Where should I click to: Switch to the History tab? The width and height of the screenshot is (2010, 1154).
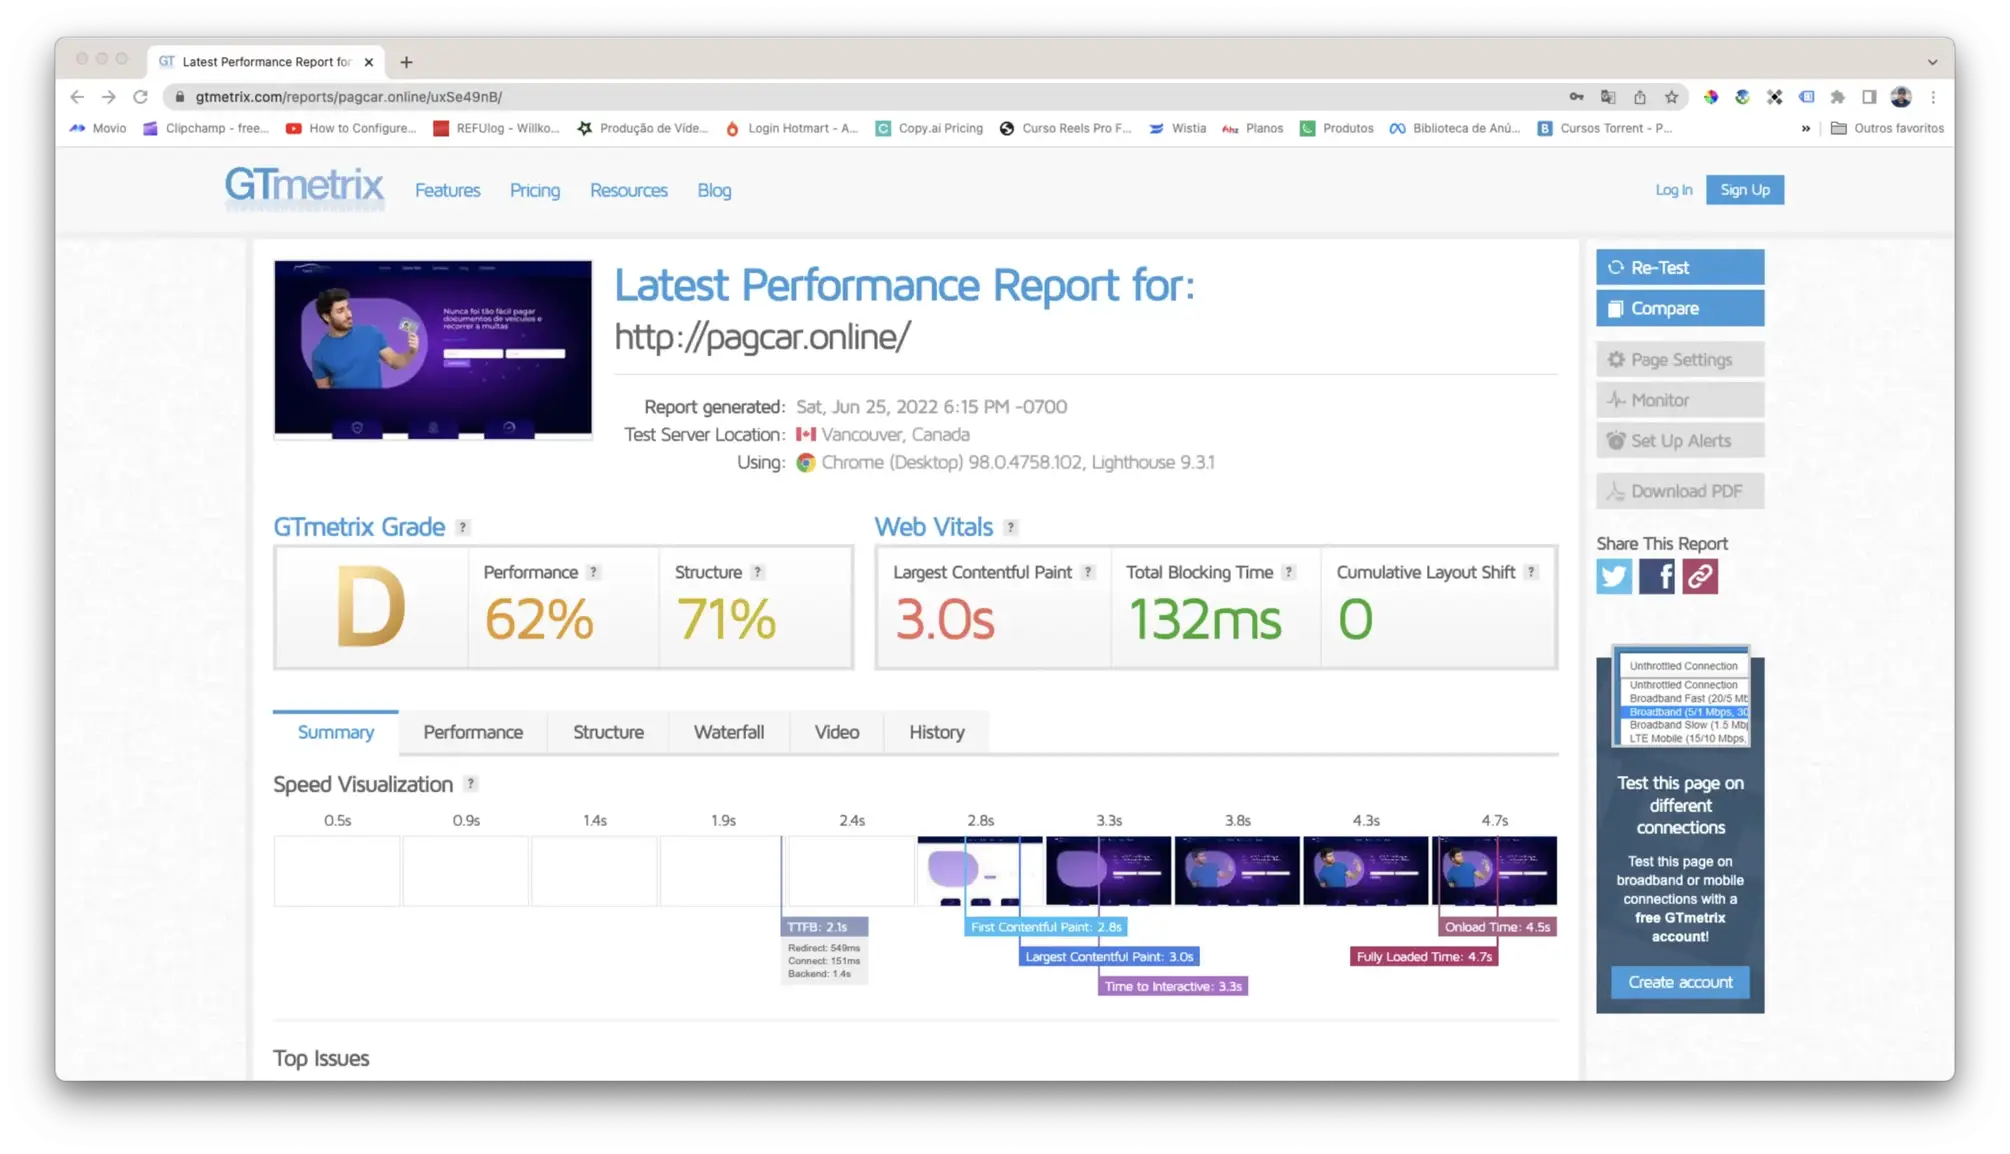[937, 732]
